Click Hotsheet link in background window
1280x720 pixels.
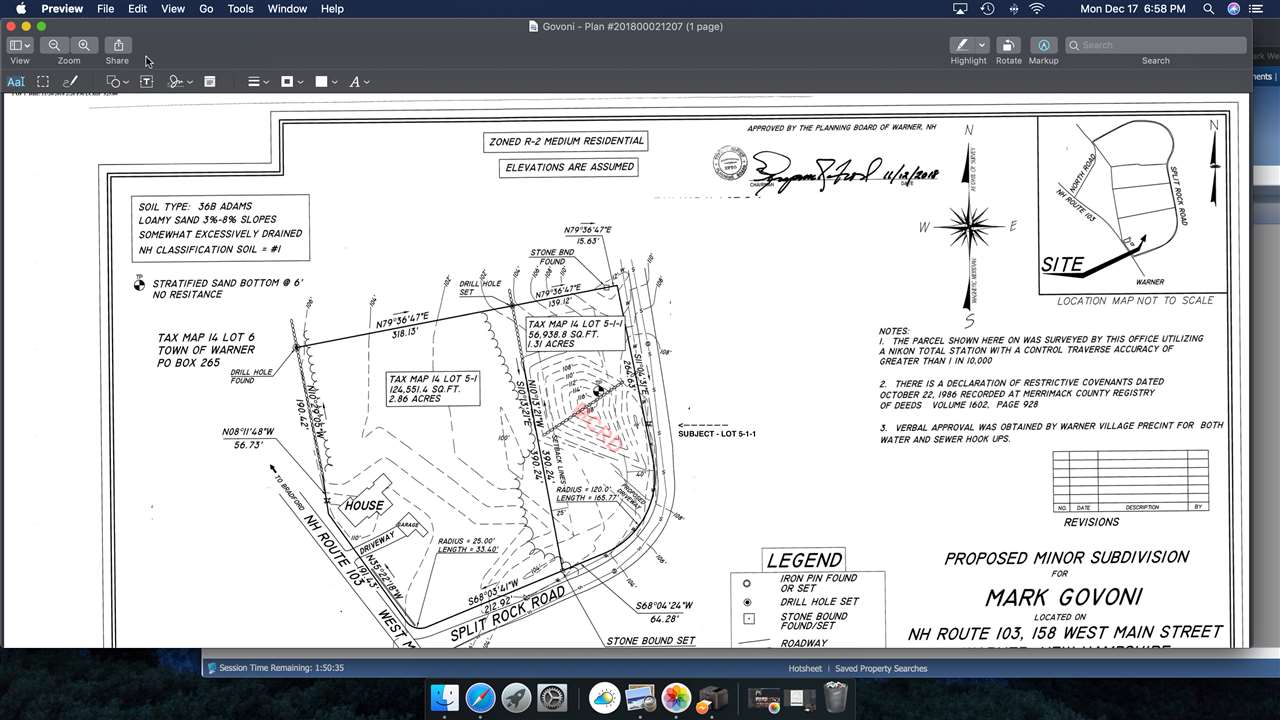tap(805, 669)
